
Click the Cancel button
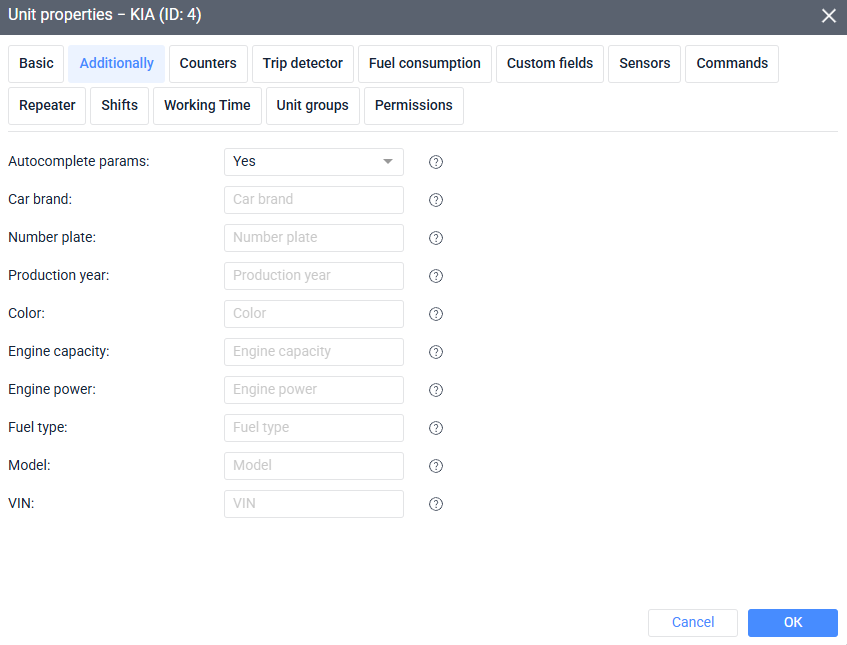[x=692, y=622]
